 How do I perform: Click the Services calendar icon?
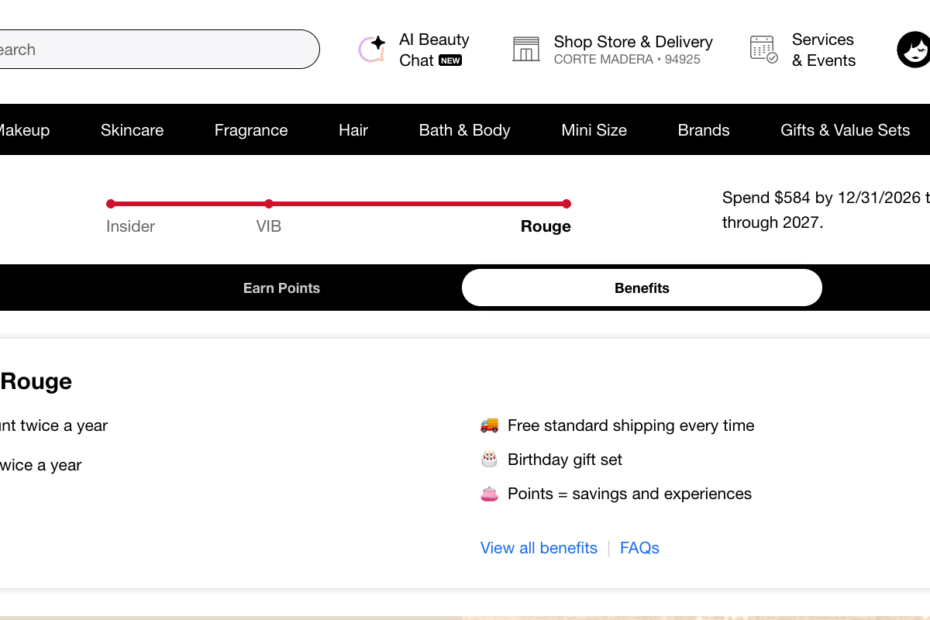coord(763,49)
